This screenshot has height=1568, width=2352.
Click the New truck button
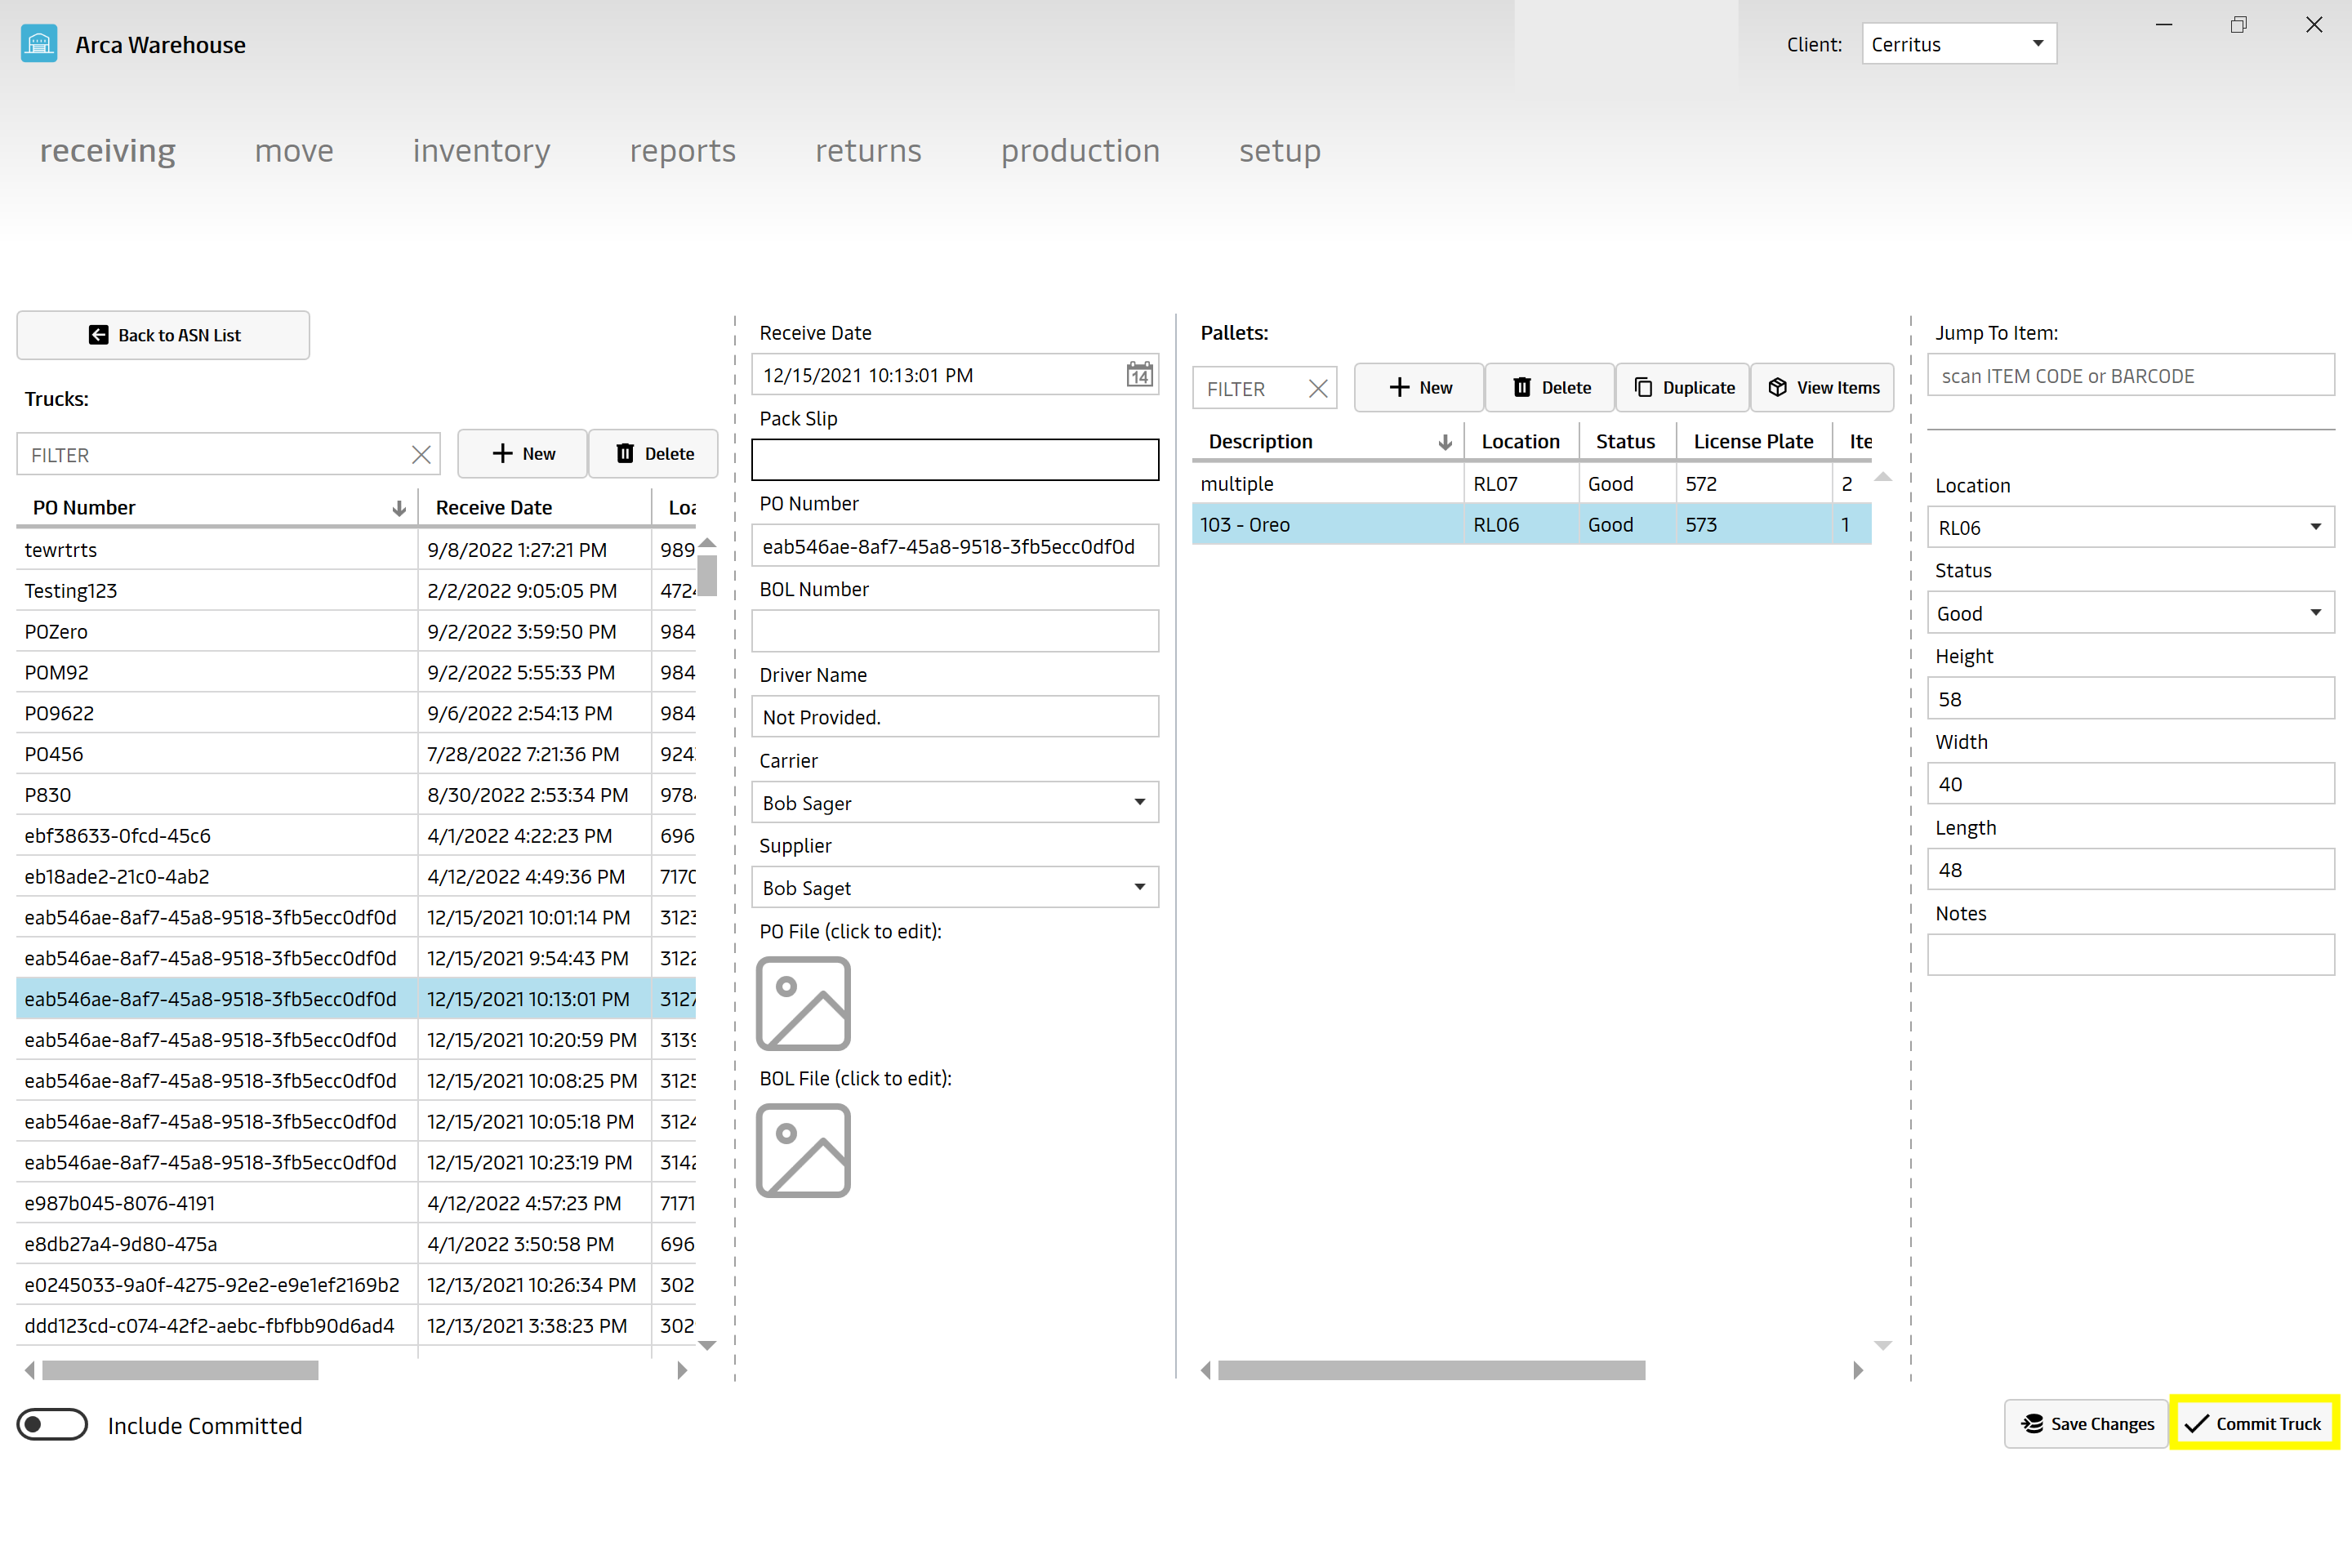click(522, 453)
